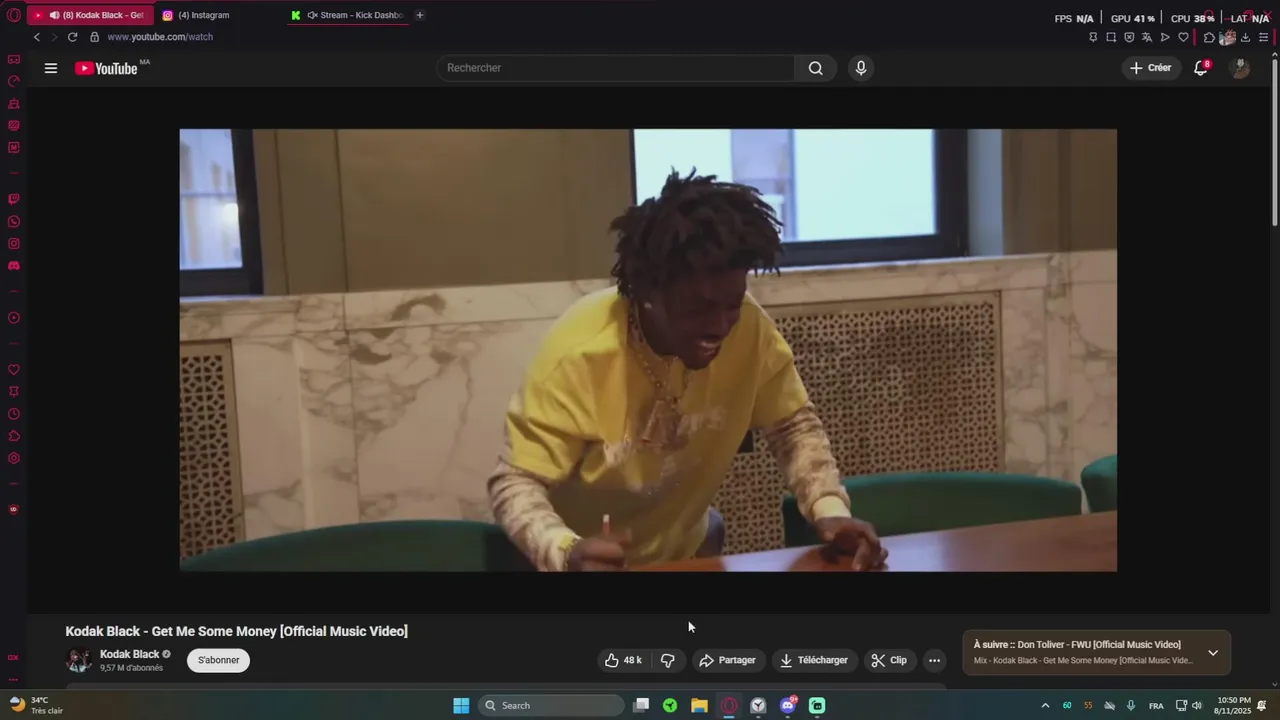Viewport: 1280px width, 720px height.
Task: Open the sidebar heart bookmarks icon
Action: click(14, 370)
